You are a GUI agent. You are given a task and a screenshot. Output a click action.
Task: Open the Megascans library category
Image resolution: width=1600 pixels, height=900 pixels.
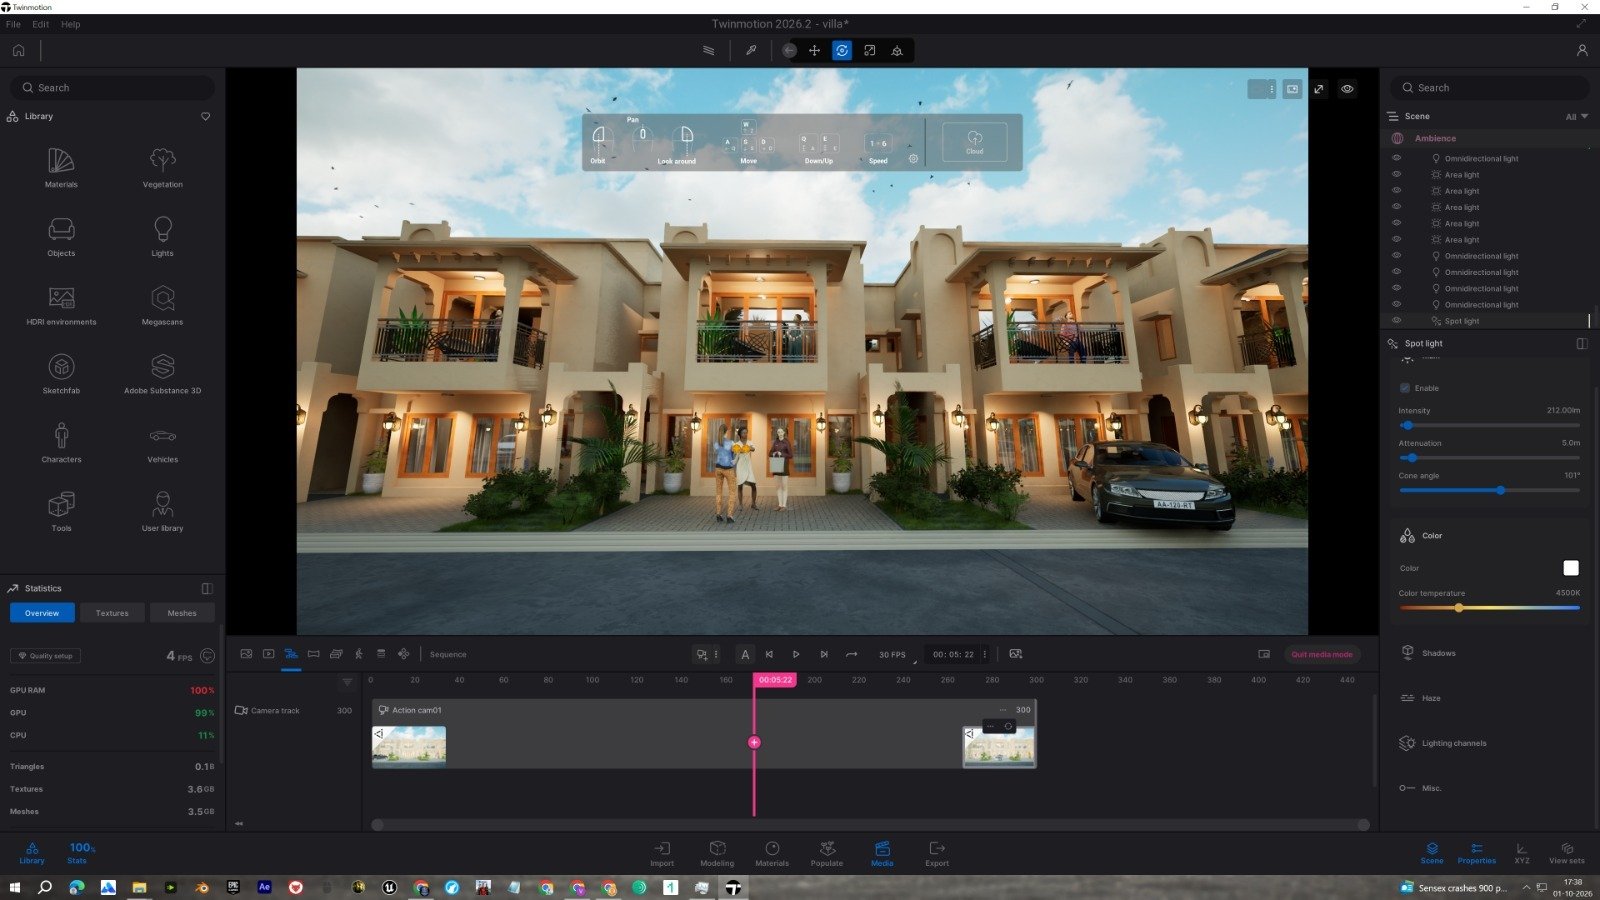[162, 305]
